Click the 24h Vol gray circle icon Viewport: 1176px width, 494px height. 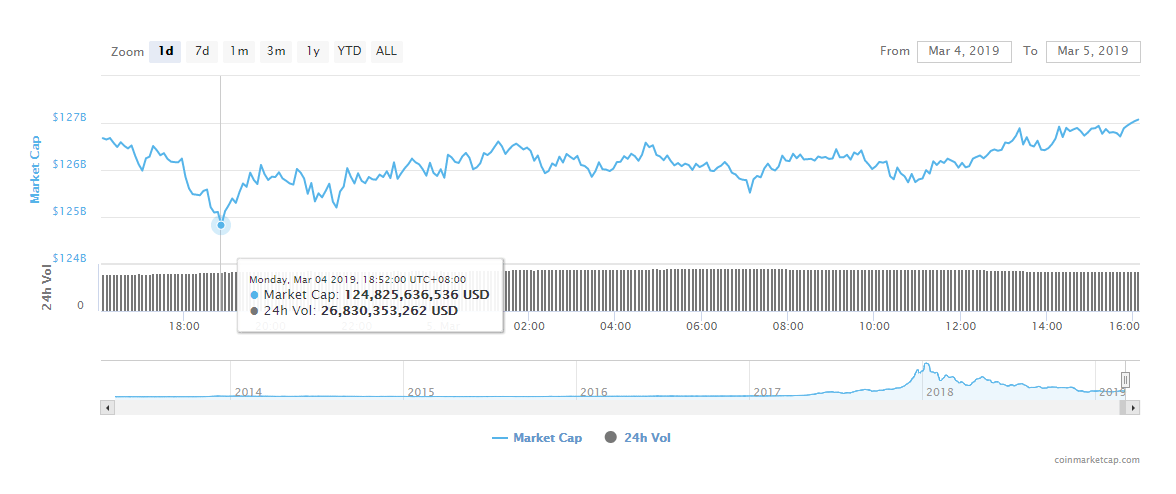click(611, 438)
